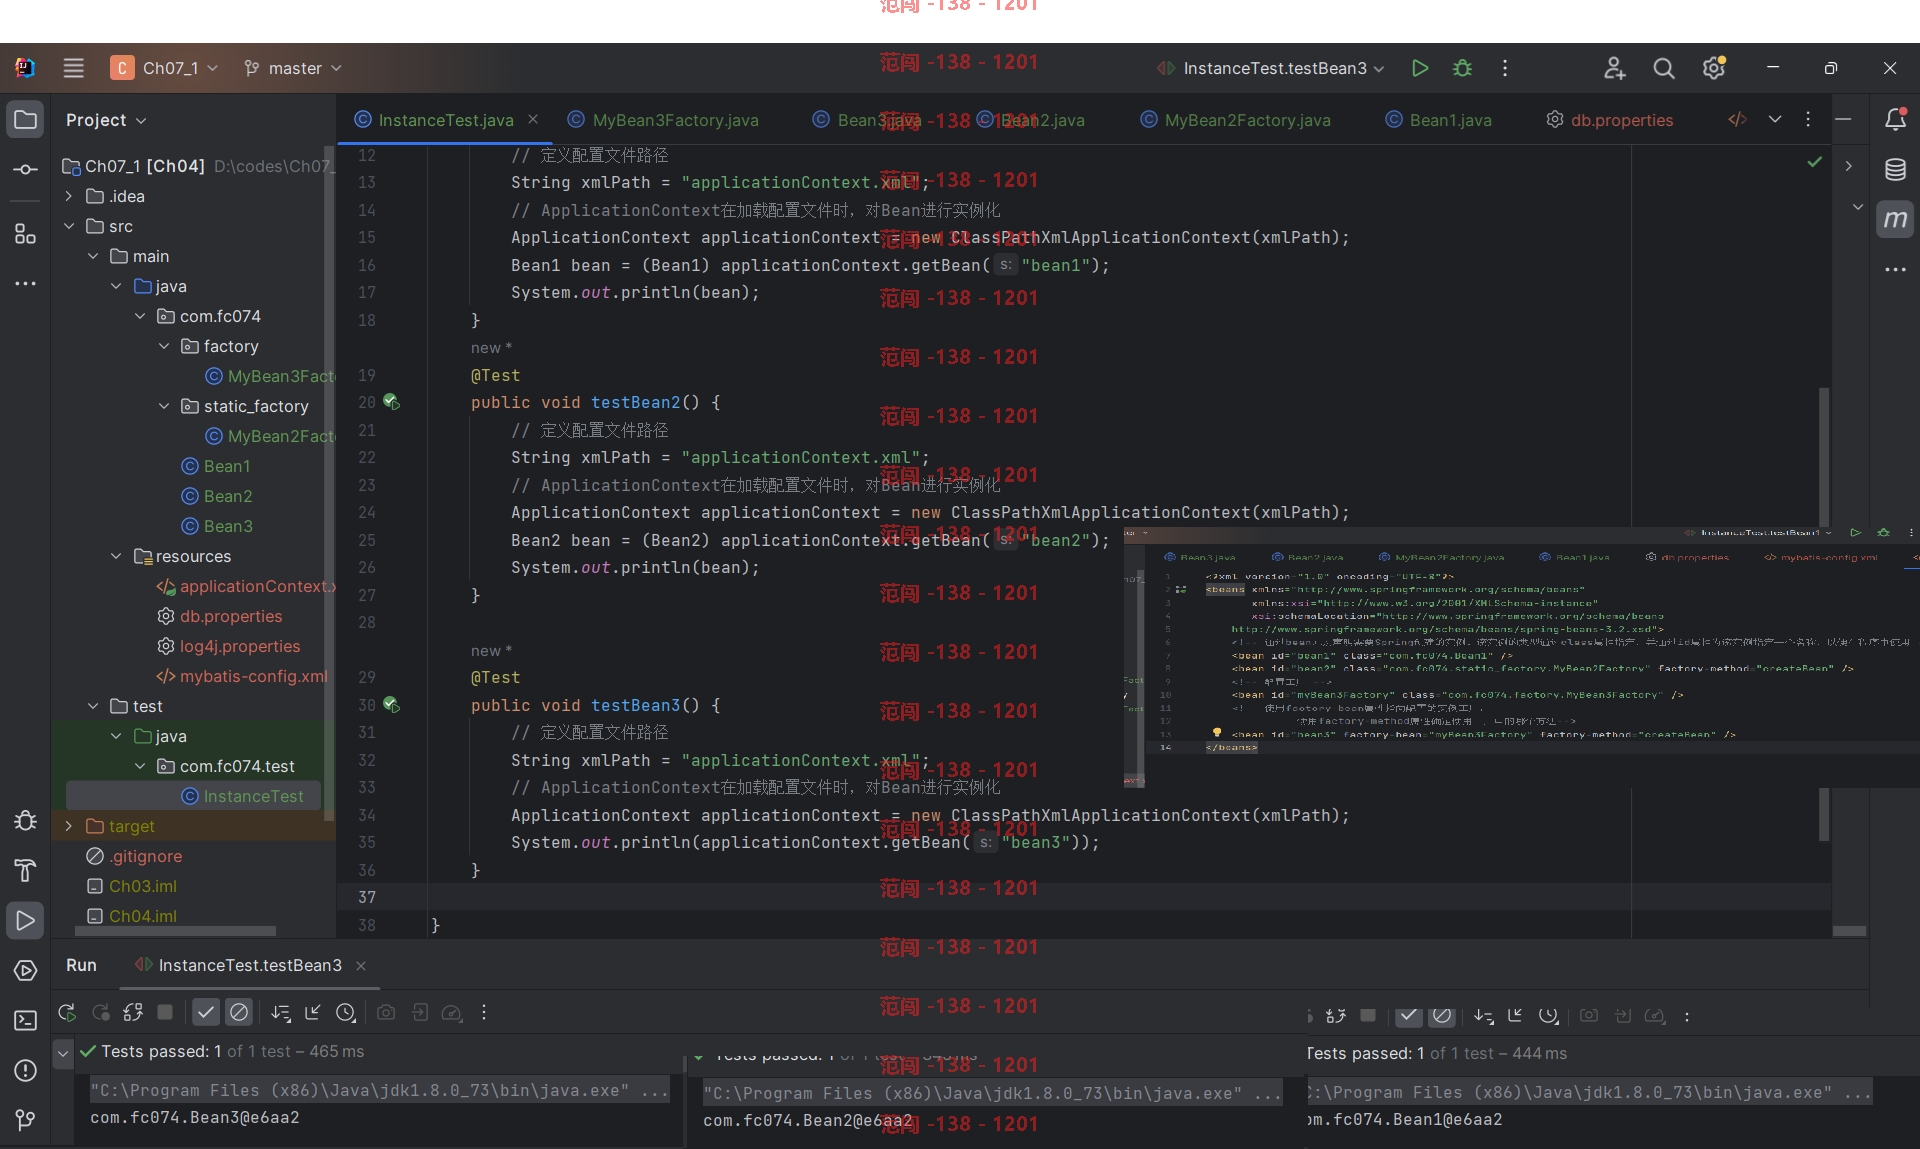Click run gutter icon at testBean3

pyautogui.click(x=391, y=705)
